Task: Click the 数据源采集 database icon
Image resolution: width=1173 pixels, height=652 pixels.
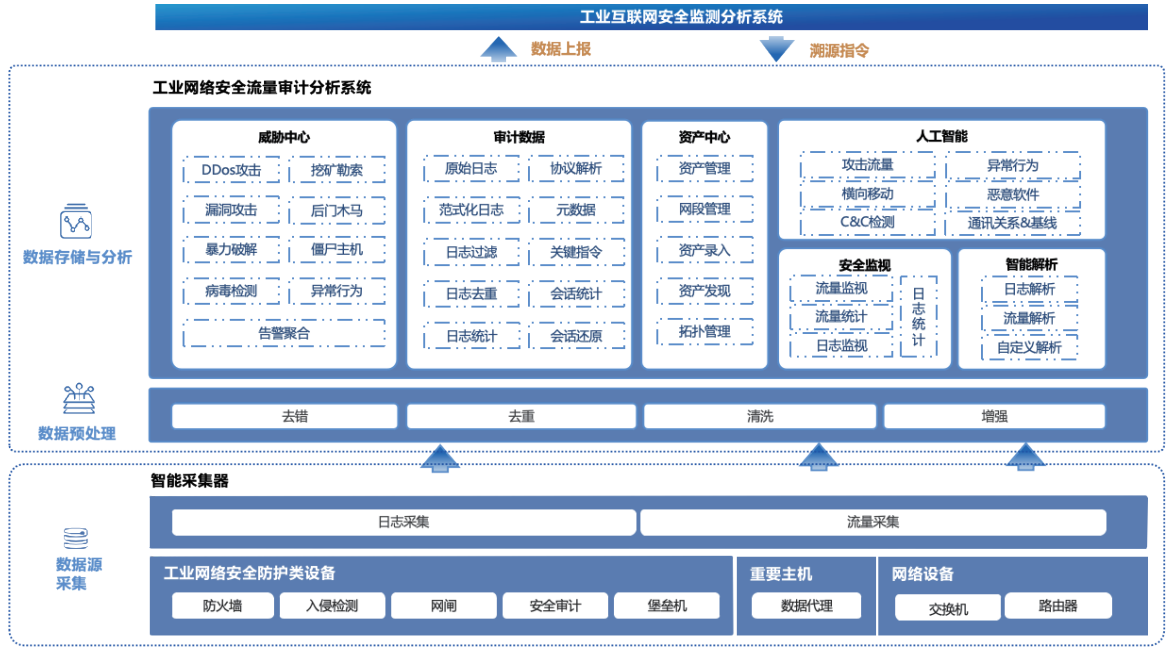Action: (76, 537)
